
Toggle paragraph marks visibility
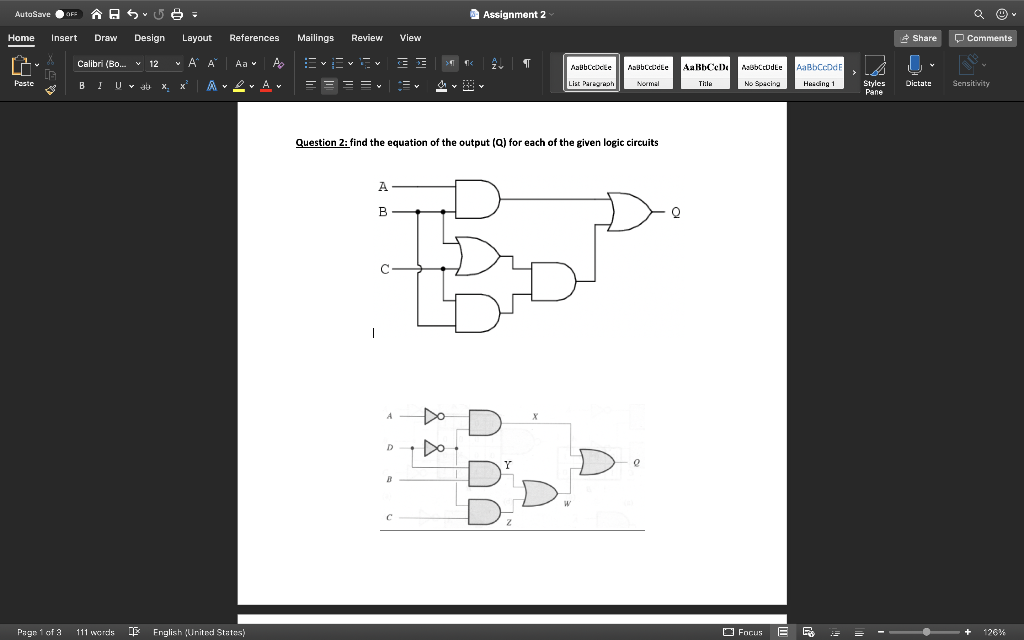(527, 63)
